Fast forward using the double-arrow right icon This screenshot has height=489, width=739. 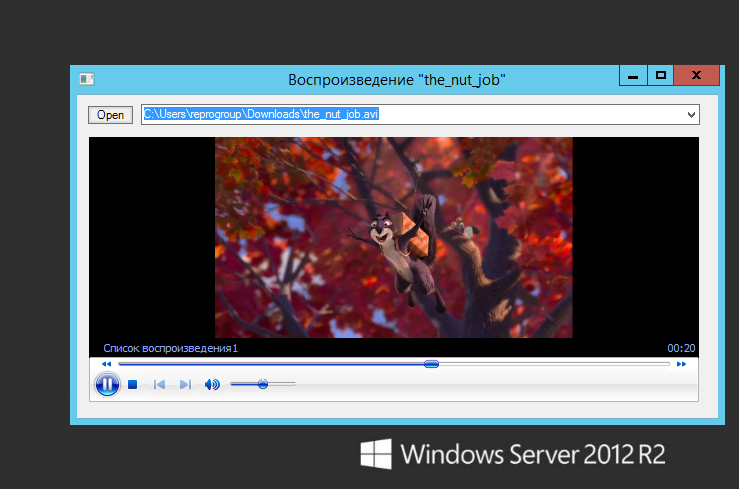[x=682, y=364]
